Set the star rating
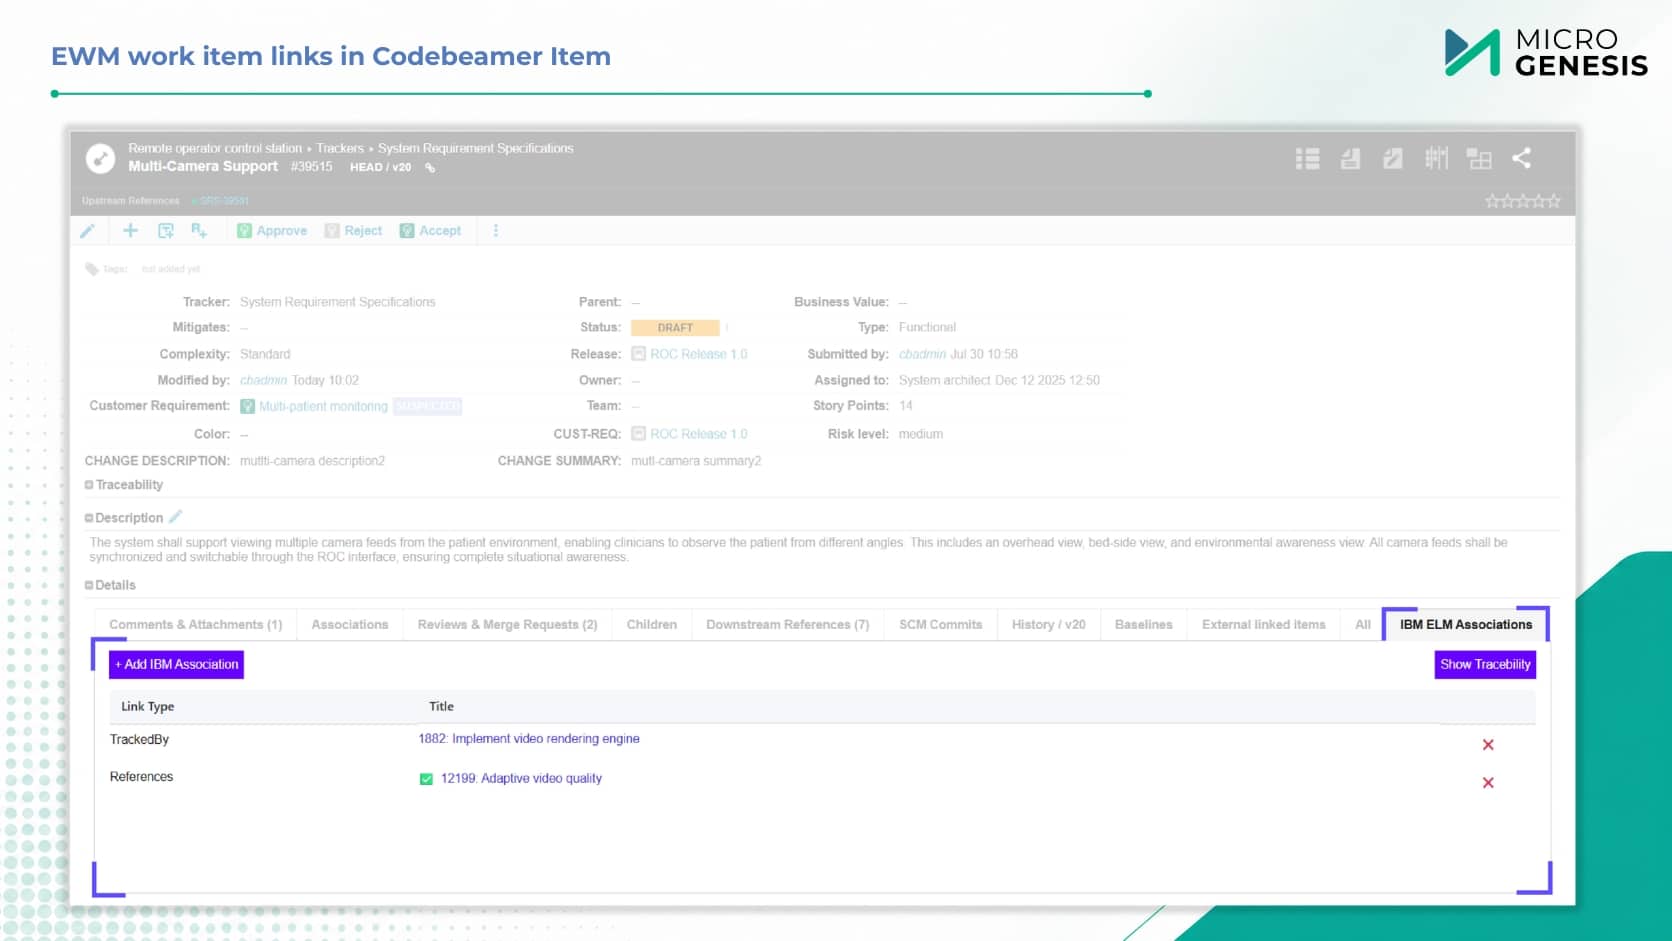 point(1522,201)
